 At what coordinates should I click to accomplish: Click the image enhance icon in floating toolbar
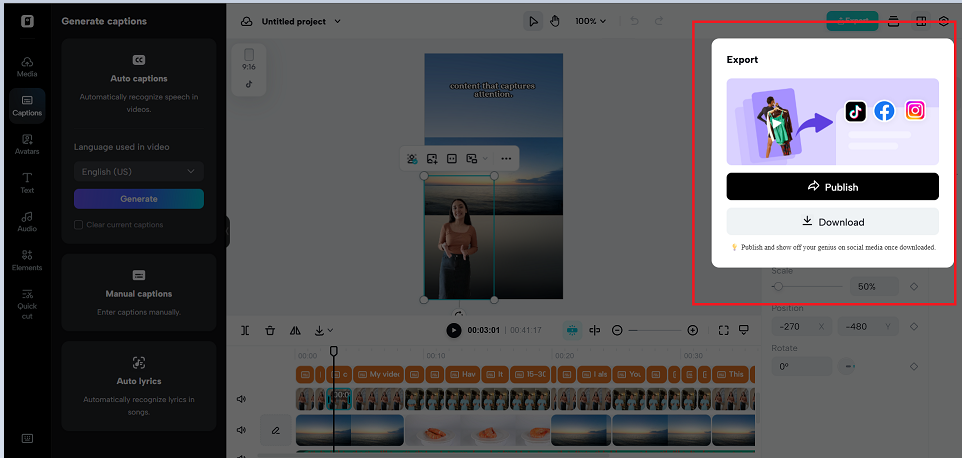(x=432, y=159)
